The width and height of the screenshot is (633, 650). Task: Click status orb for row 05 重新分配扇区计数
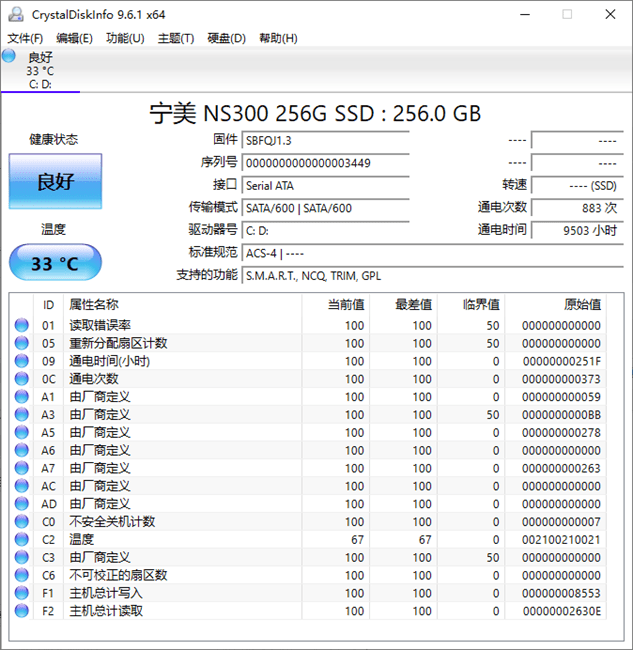coord(22,343)
